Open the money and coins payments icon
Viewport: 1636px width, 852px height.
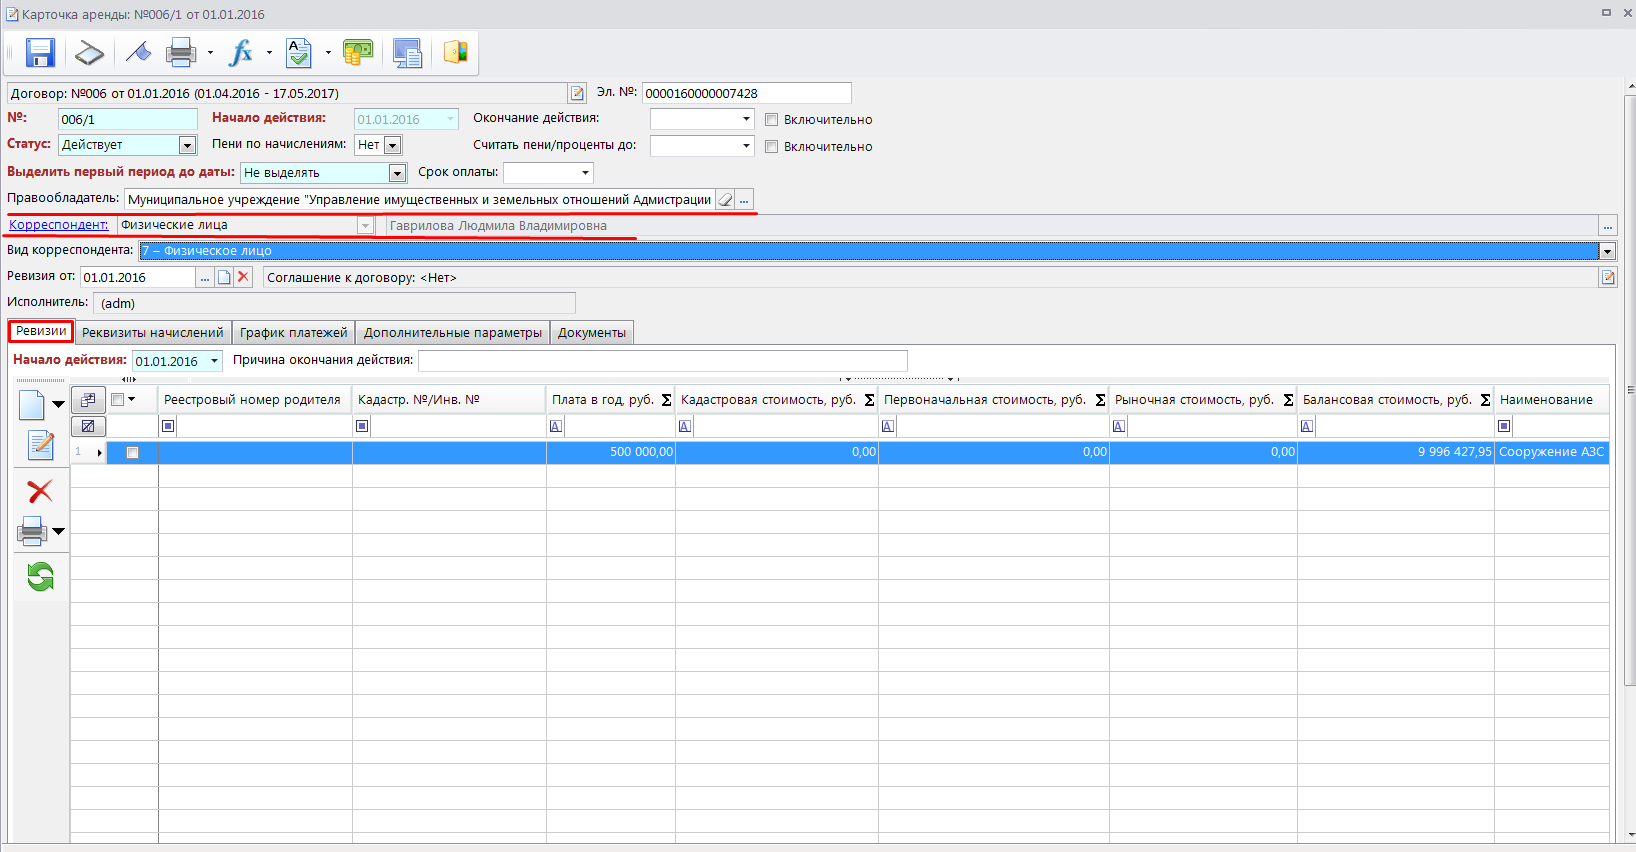(357, 53)
